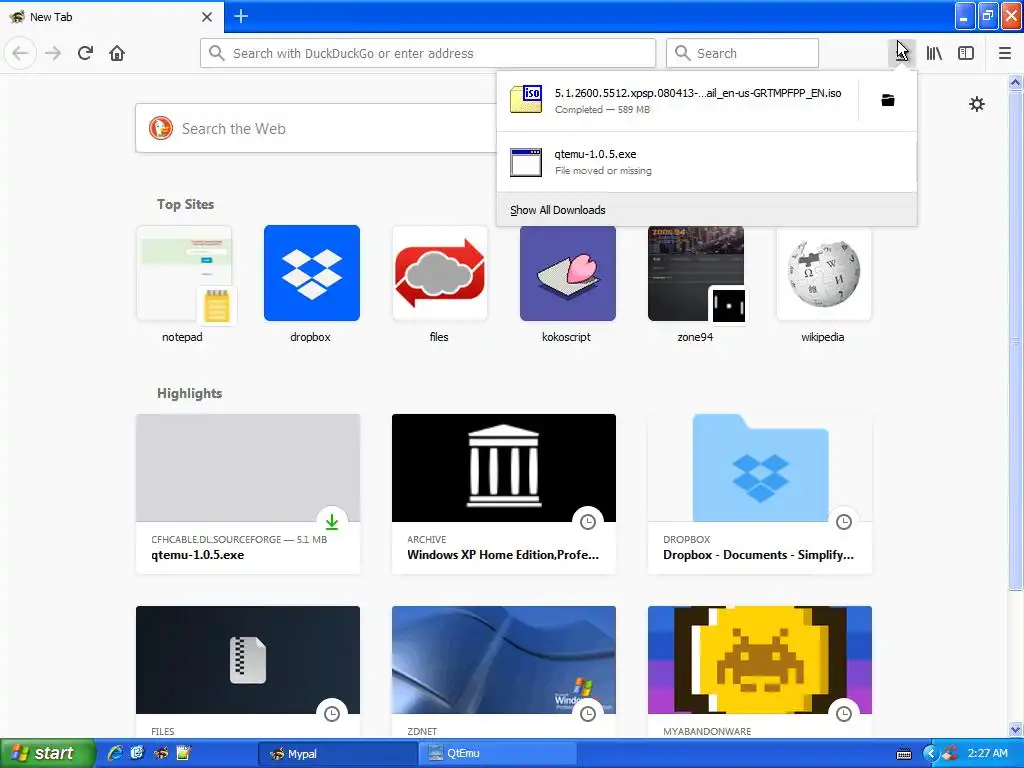1024x768 pixels.
Task: Click the Highlights section heading
Action: point(189,393)
